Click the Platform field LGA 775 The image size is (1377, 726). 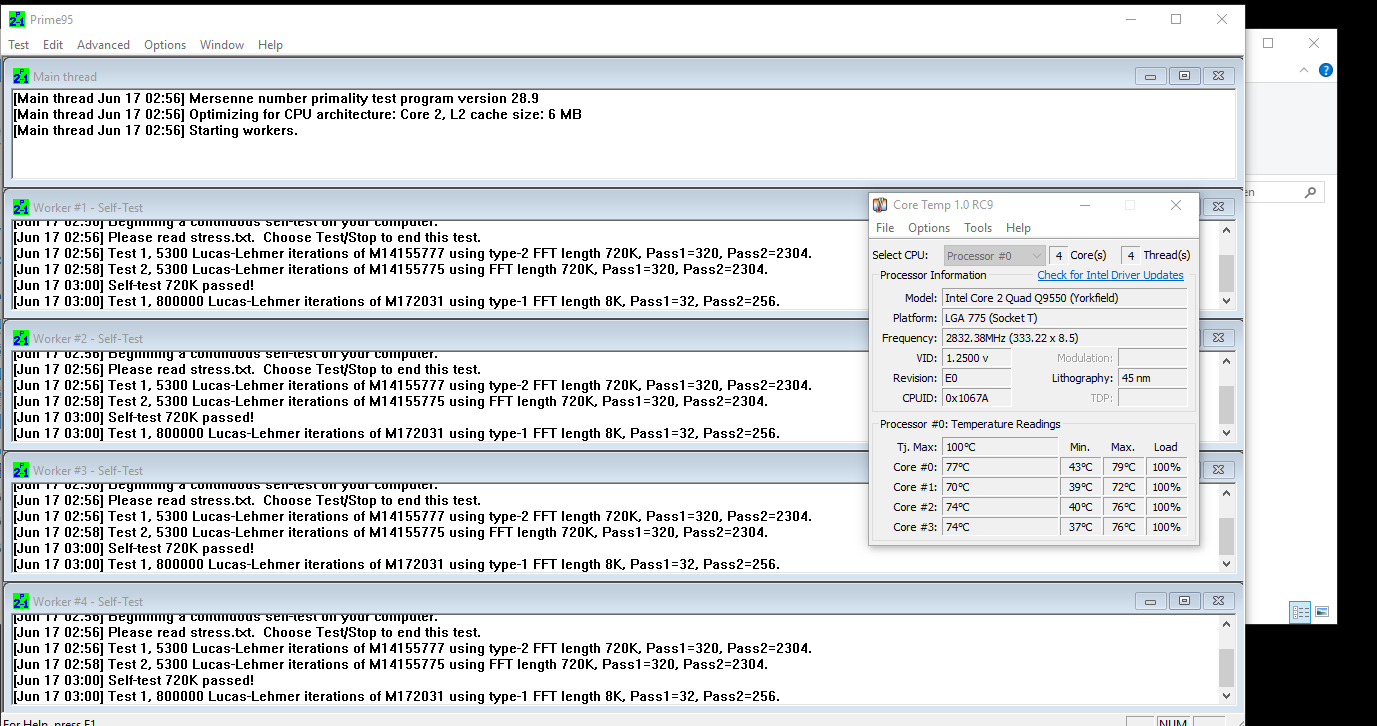(1065, 318)
